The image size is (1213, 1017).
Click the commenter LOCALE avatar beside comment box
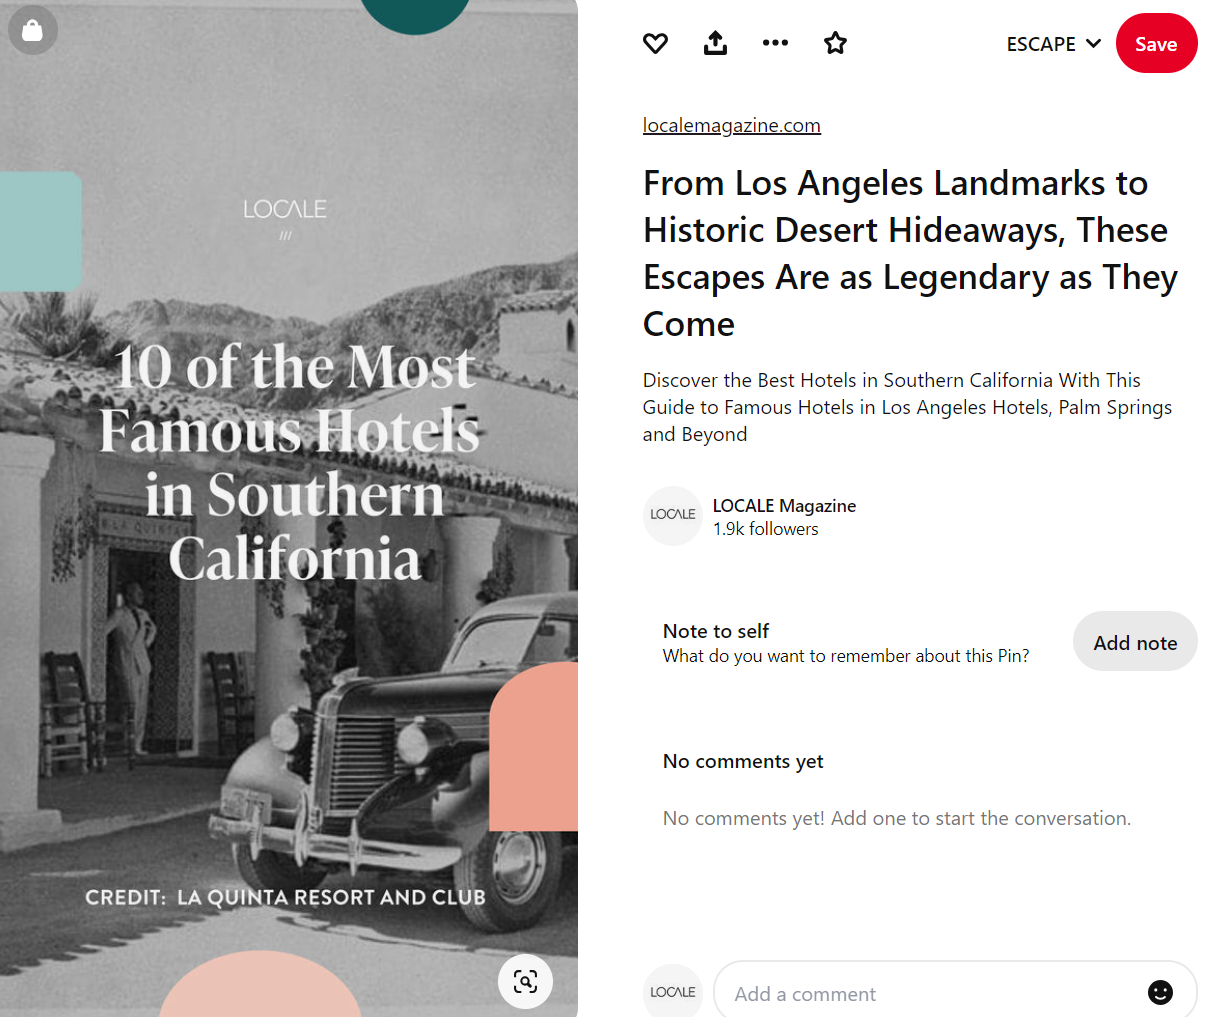[673, 991]
